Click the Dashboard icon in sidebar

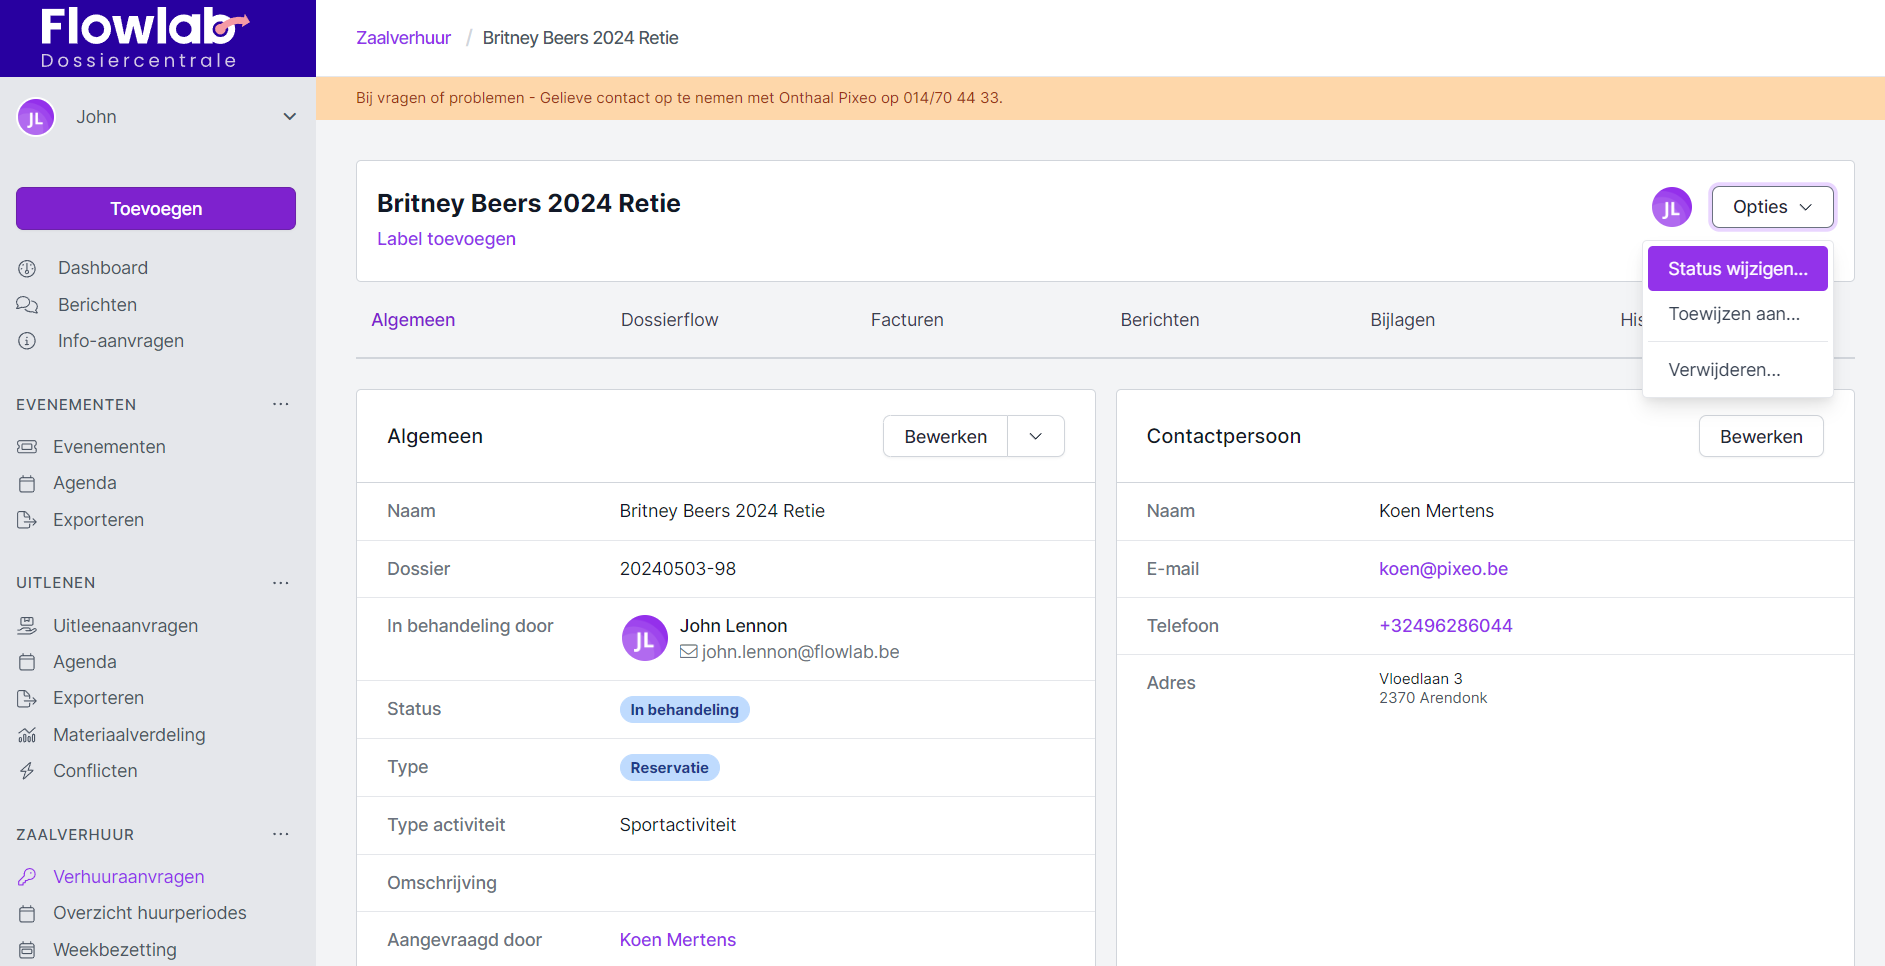coord(27,268)
